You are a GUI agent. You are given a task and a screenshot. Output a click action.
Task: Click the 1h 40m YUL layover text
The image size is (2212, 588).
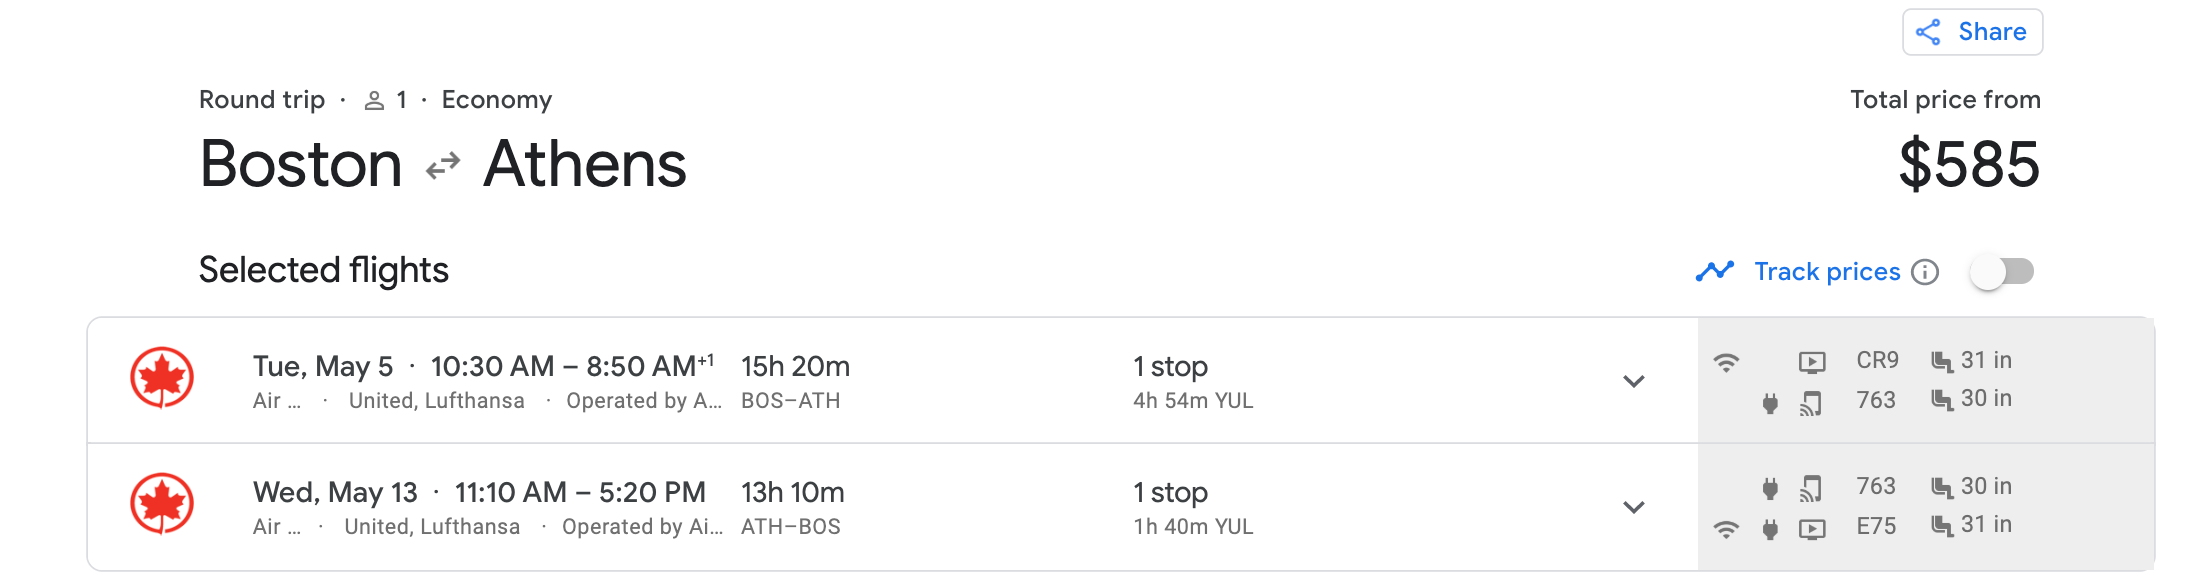coord(1193,527)
